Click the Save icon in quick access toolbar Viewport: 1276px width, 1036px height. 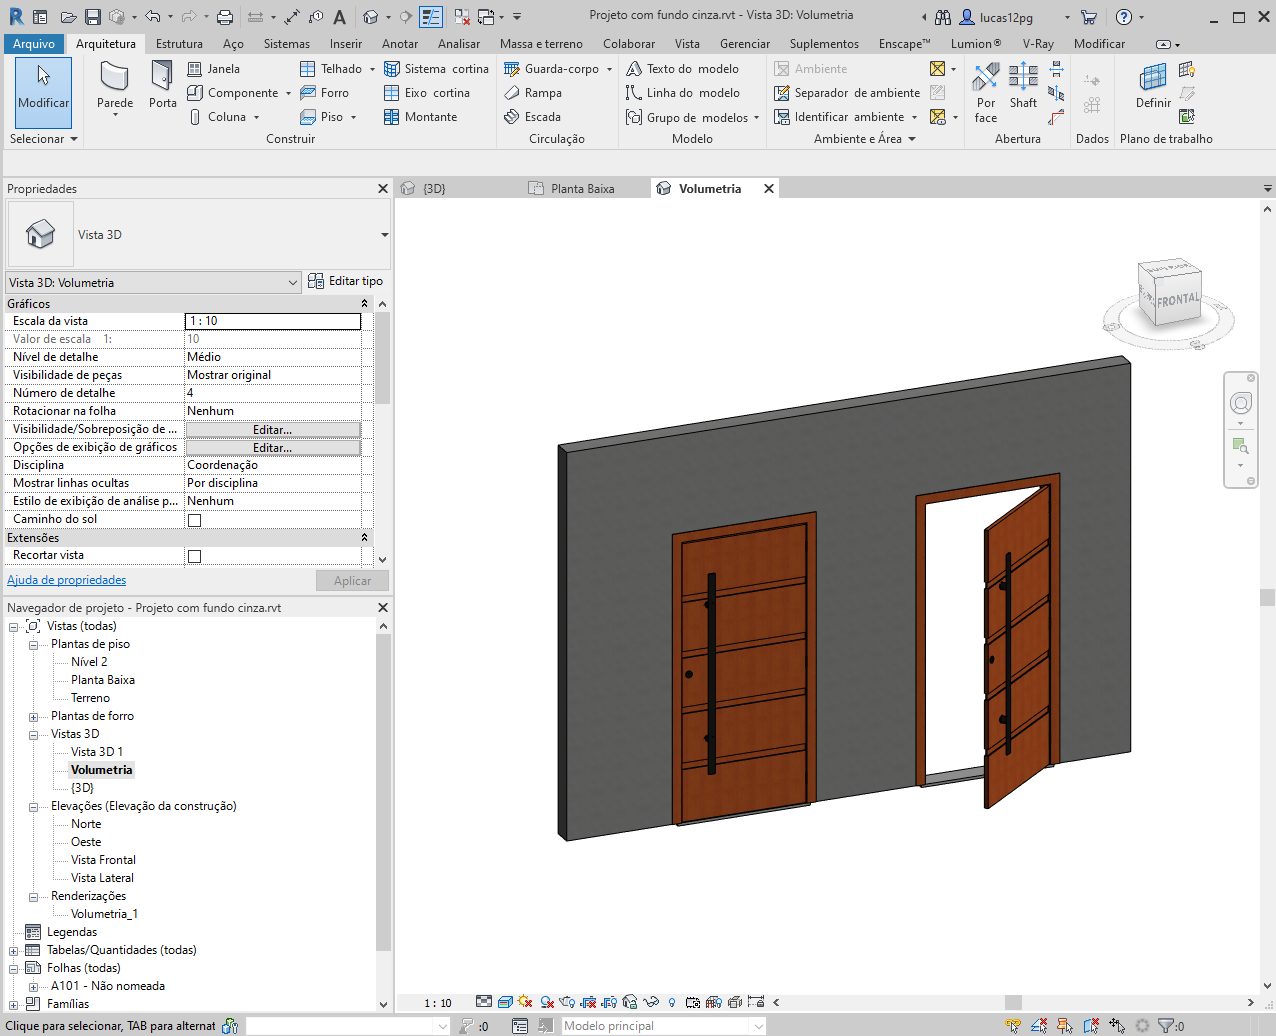point(93,17)
